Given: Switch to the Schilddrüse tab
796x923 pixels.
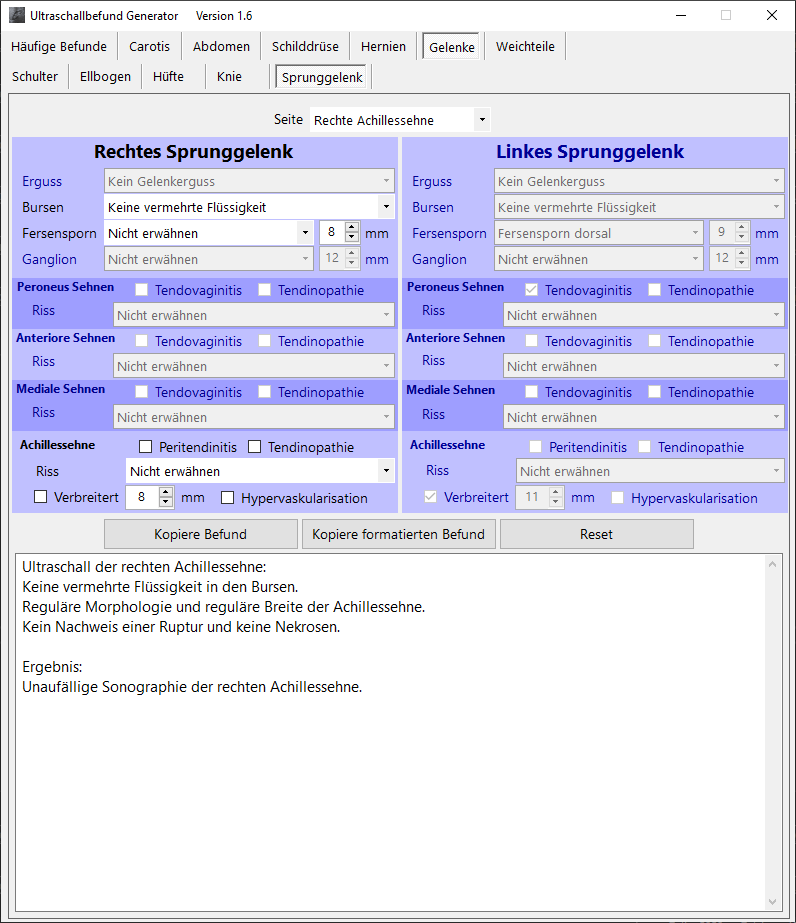Looking at the screenshot, I should [x=305, y=46].
